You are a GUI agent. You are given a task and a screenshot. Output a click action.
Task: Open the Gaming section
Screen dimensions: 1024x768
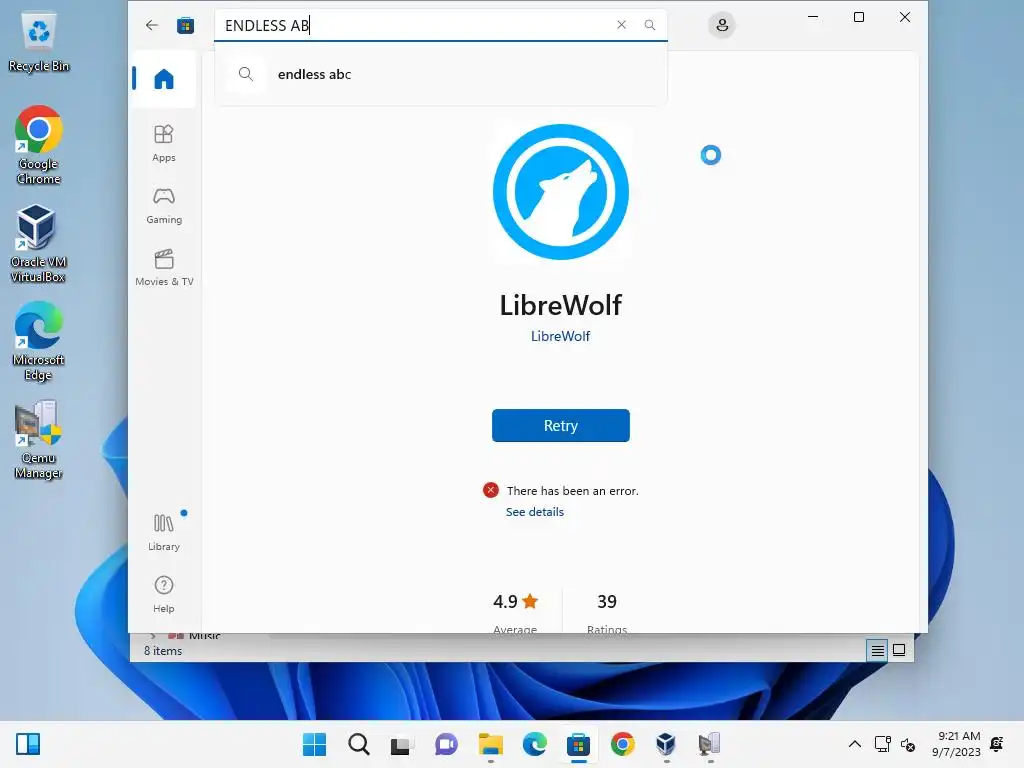pyautogui.click(x=164, y=205)
